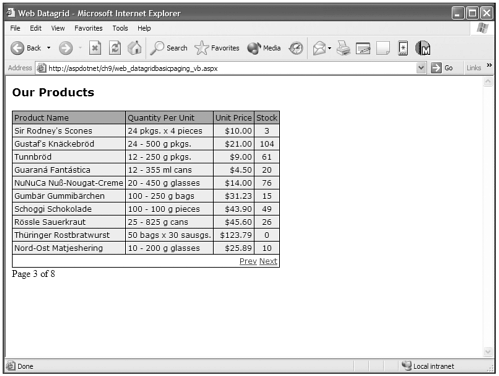Screen dimensions: 499x376
Task: Expand the address bar dropdown arrow
Action: [421, 68]
